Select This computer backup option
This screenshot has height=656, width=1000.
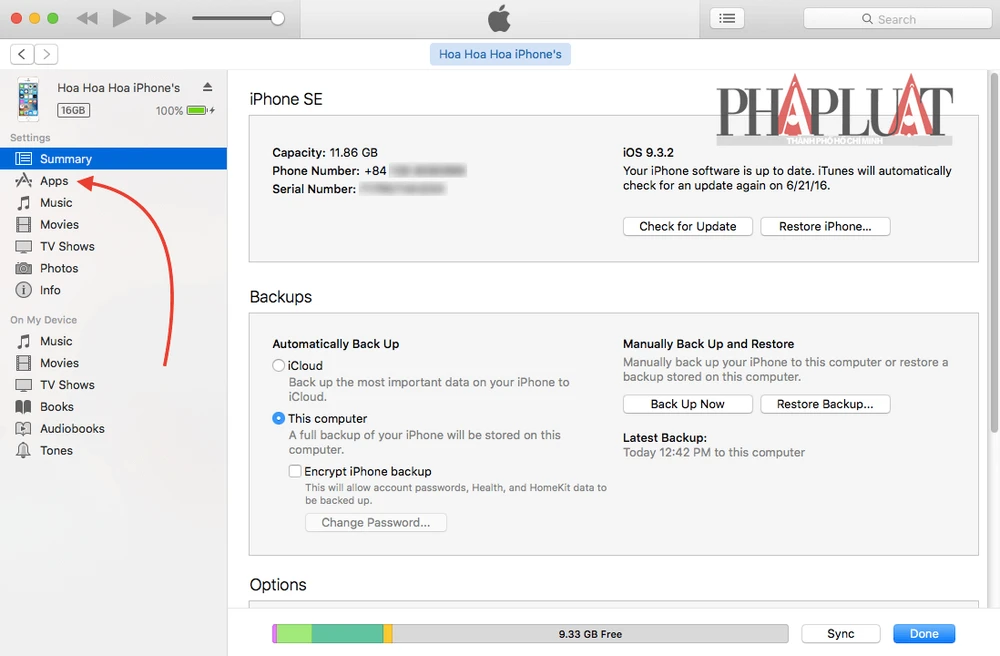279,419
